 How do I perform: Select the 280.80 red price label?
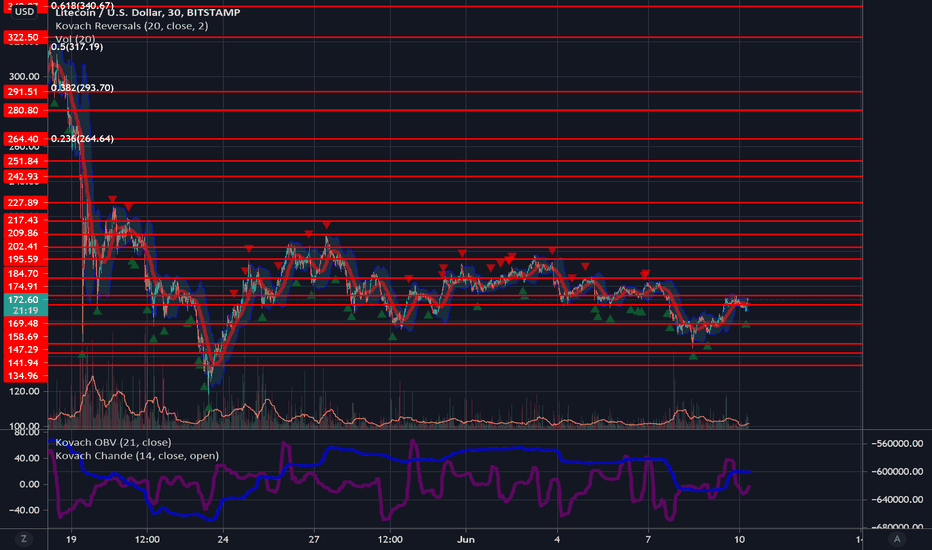(x=24, y=111)
